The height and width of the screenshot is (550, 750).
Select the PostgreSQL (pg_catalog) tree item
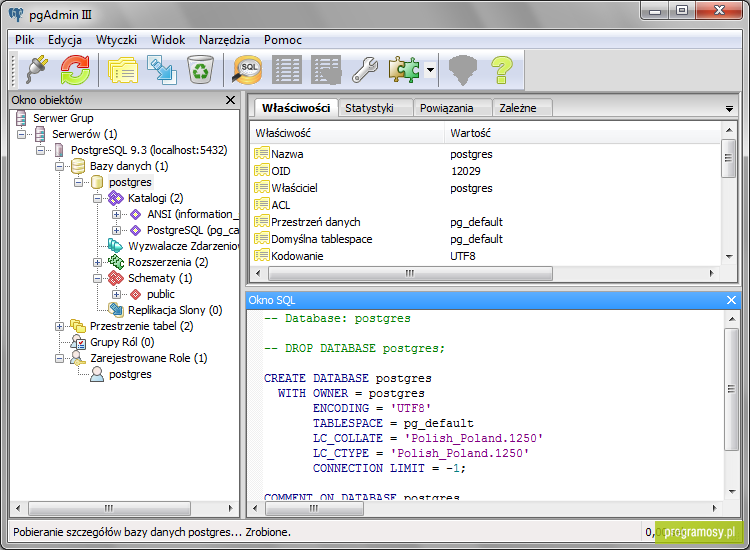pyautogui.click(x=192, y=230)
